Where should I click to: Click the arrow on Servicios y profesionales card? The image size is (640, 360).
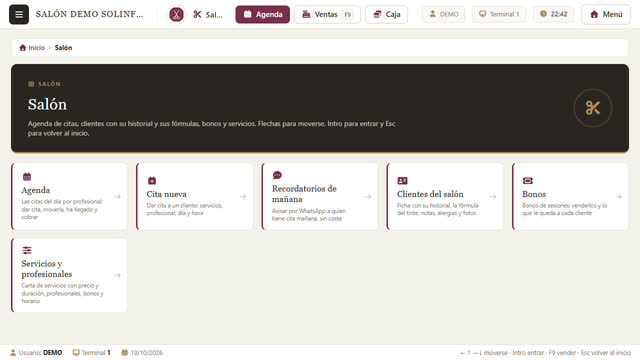point(118,275)
